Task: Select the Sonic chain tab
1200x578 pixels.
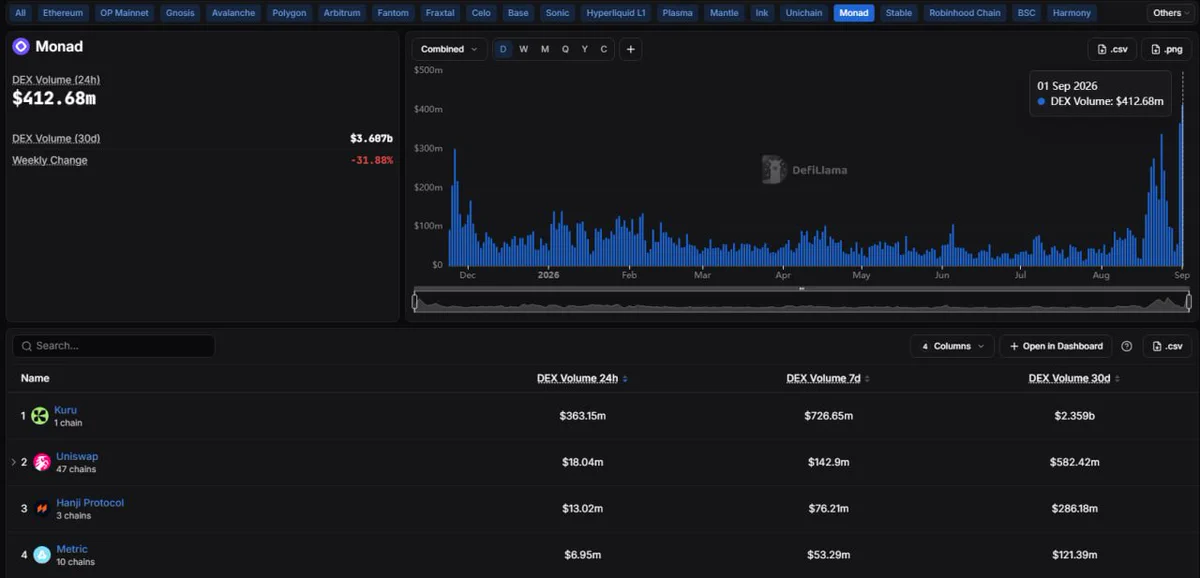Action: pos(558,13)
